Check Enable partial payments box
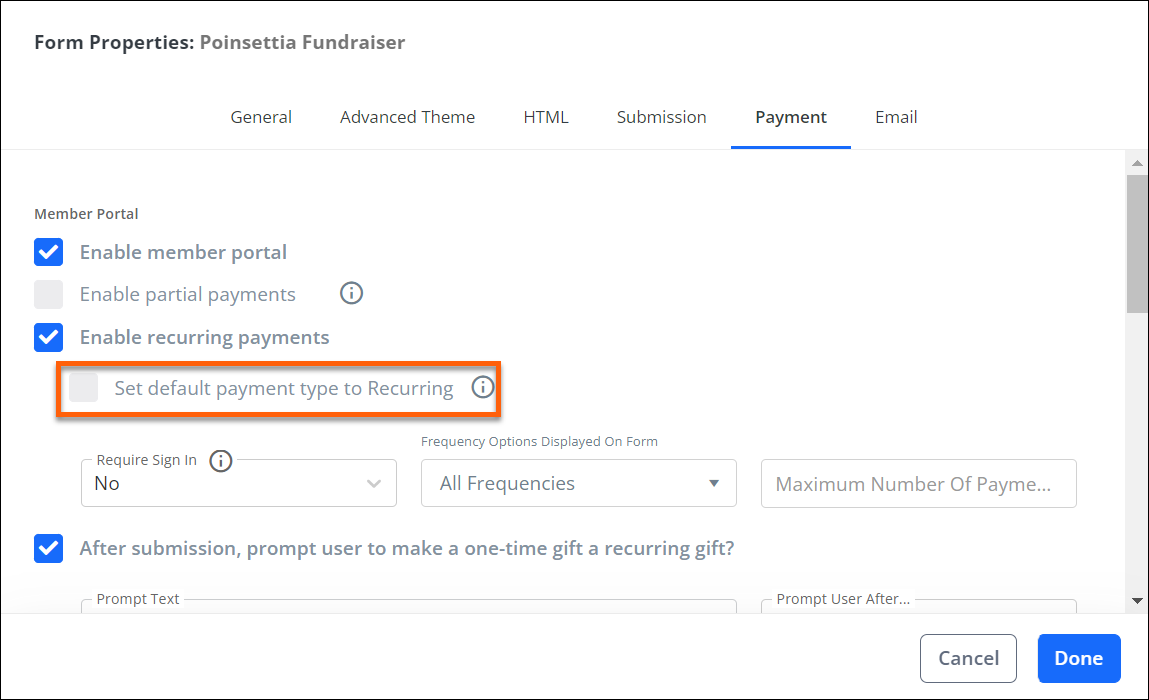The height and width of the screenshot is (700, 1149). pos(48,295)
